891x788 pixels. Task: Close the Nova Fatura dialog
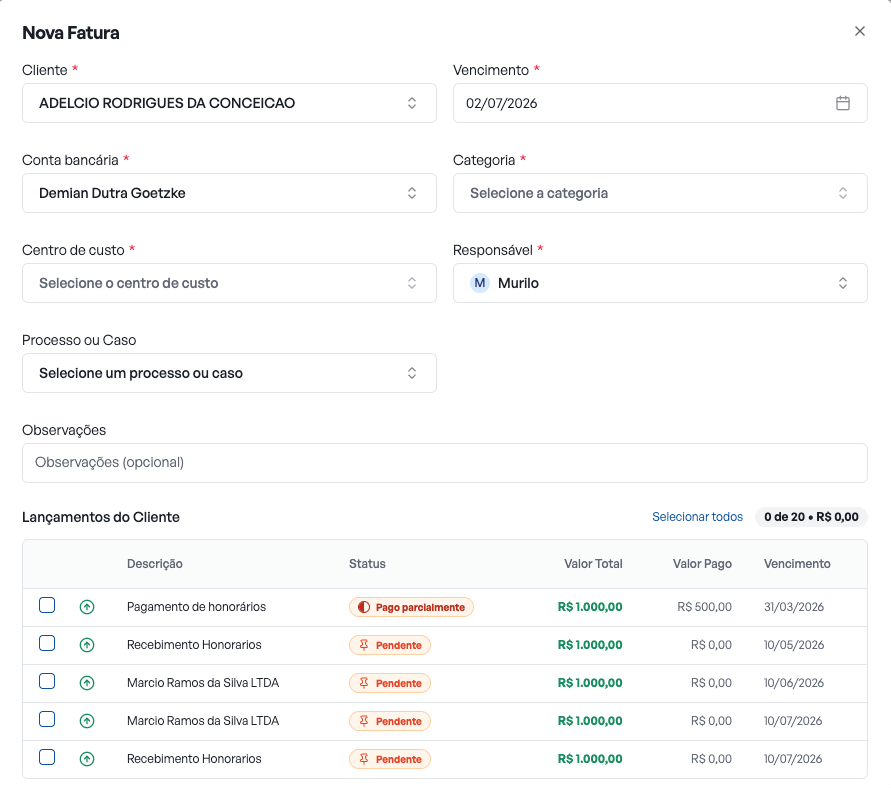tap(860, 31)
